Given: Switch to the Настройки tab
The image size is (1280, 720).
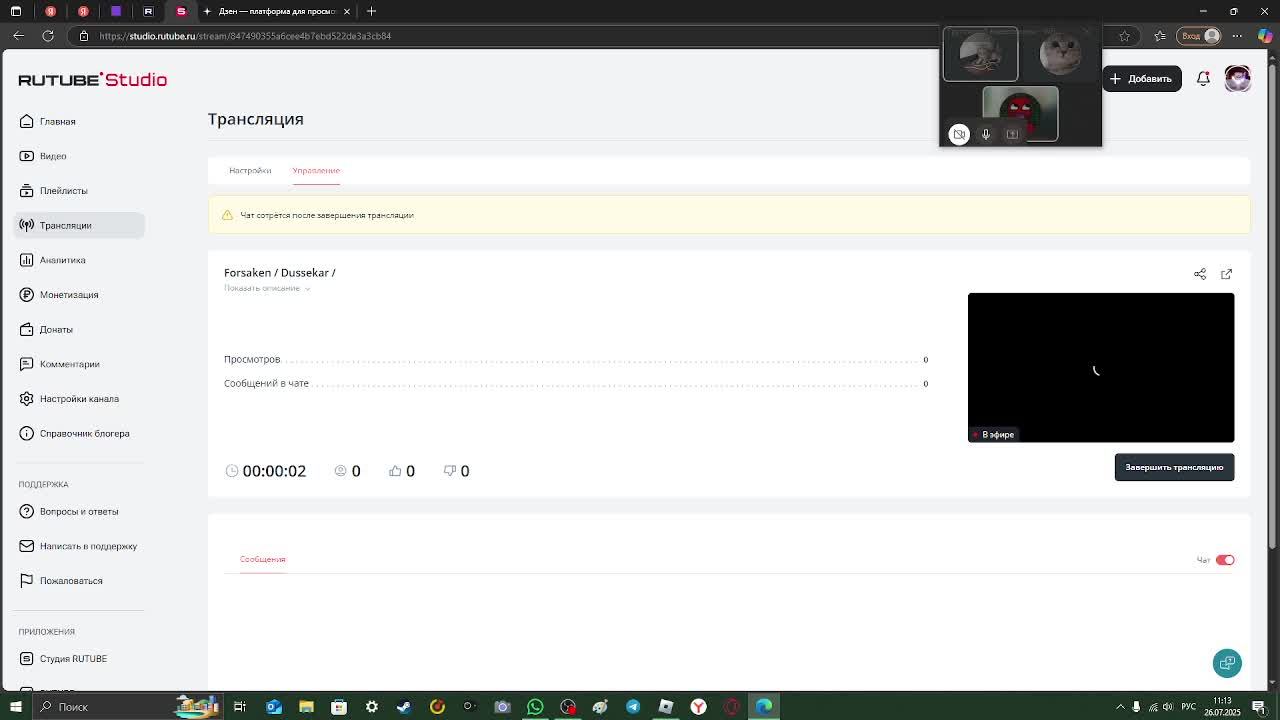Looking at the screenshot, I should pos(250,170).
